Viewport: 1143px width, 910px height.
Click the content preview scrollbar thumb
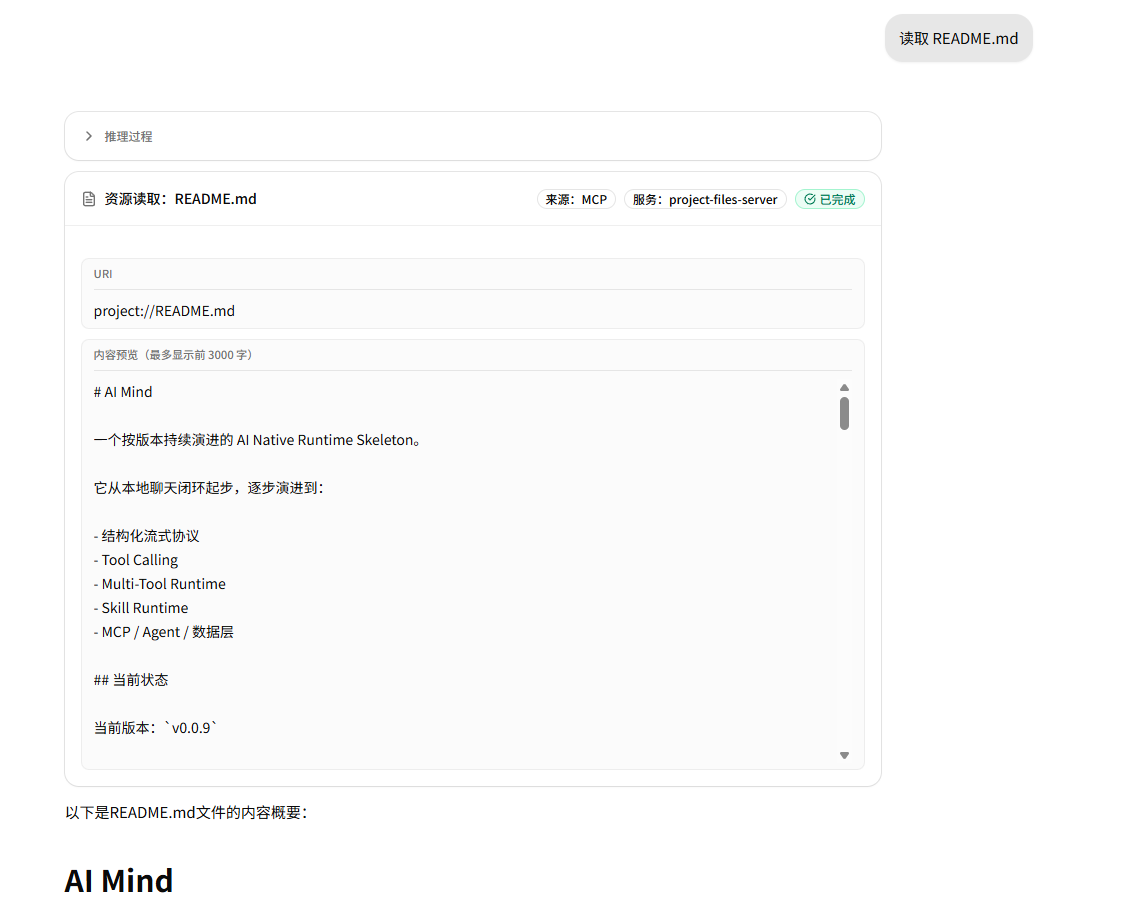click(844, 413)
